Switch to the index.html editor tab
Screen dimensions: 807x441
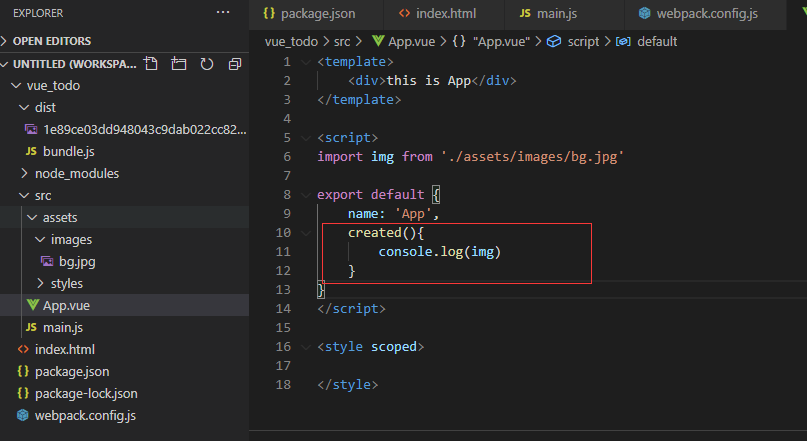click(444, 14)
